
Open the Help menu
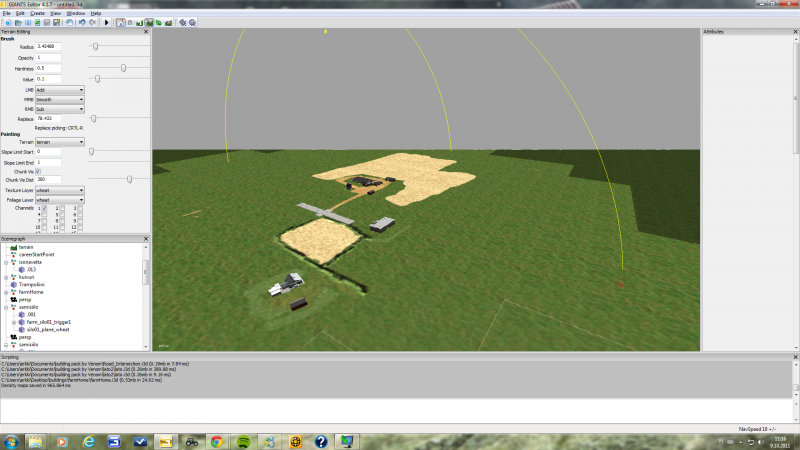pos(95,13)
